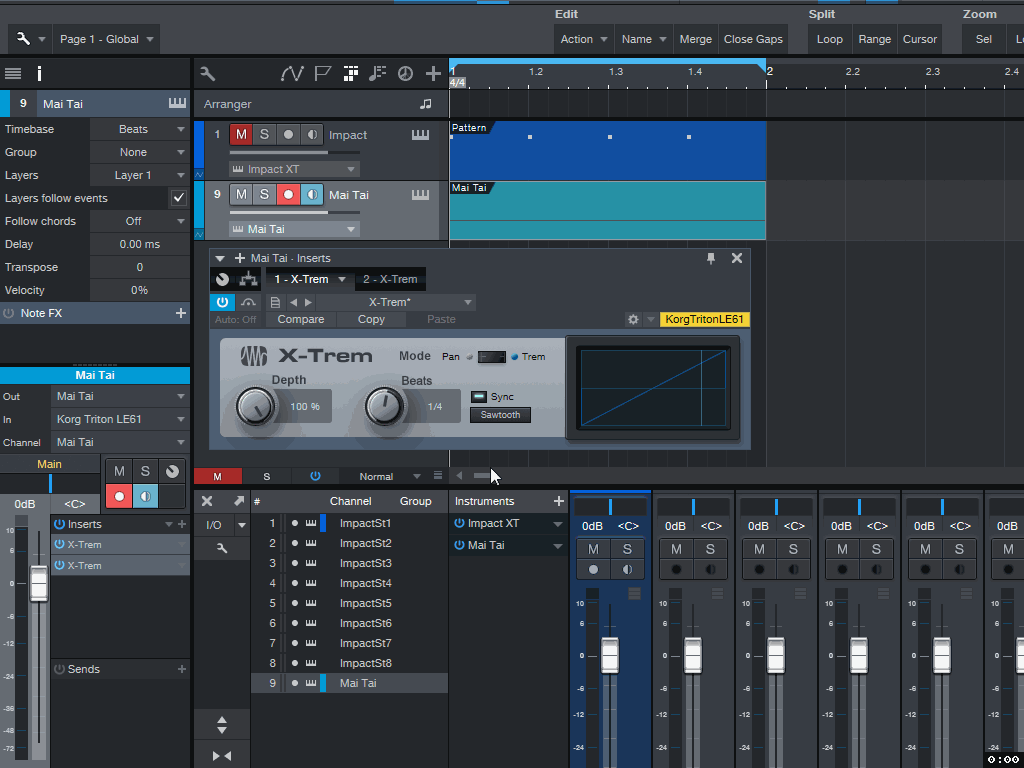Select ImpactSt5 channel in the list
Screen dimensions: 1024x768
[x=365, y=603]
